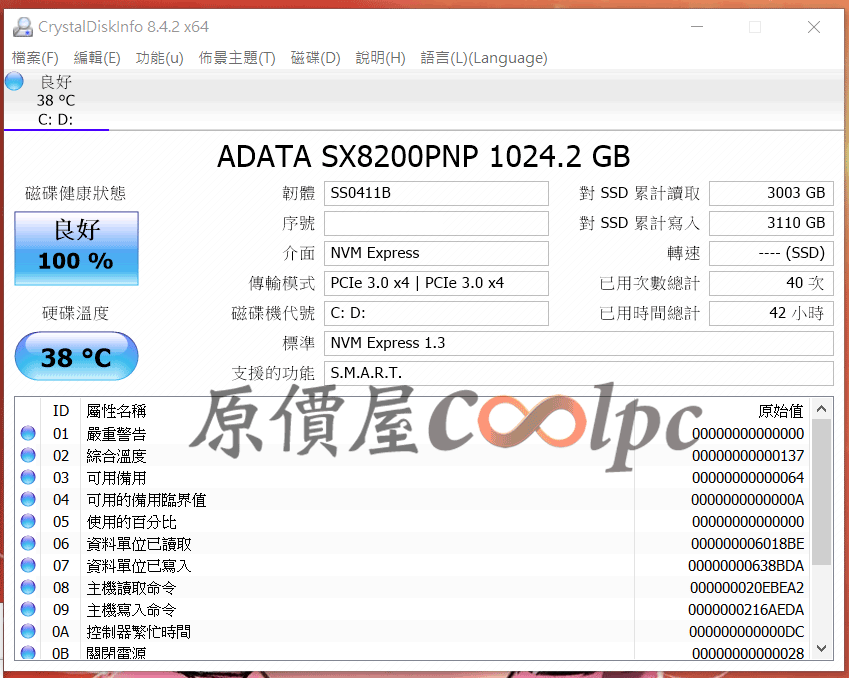849x678 pixels.
Task: Select attribute row 主機寫入命令
Action: (413, 609)
